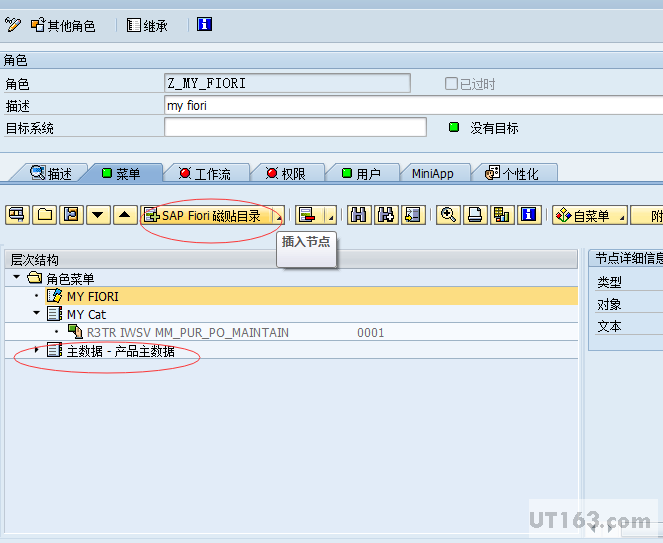663x543 pixels.
Task: Click the delete node icon with red minus
Action: (308, 215)
